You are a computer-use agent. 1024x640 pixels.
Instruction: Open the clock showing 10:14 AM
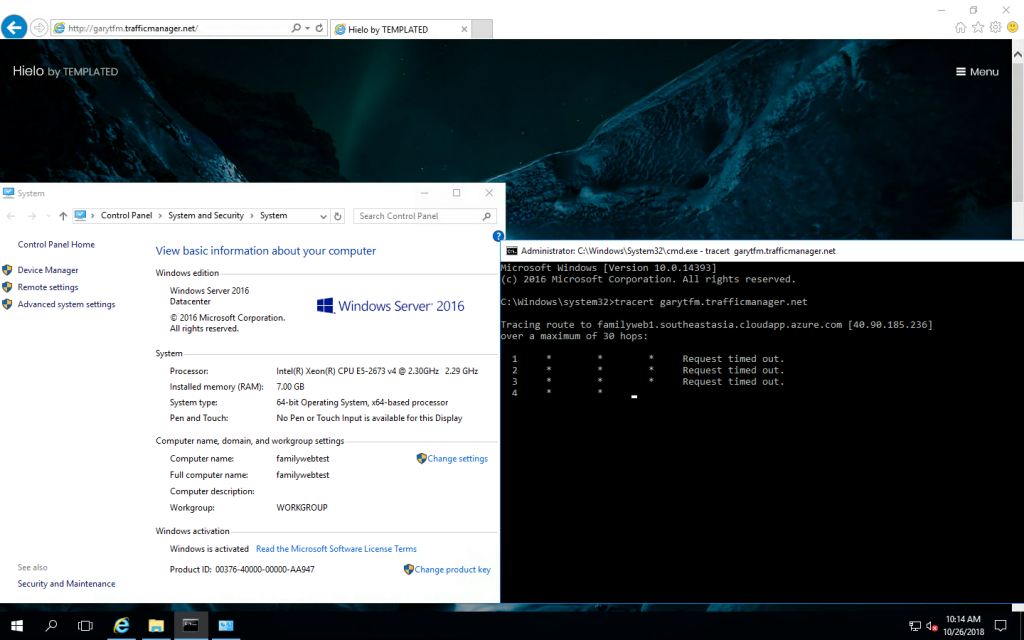coord(963,626)
